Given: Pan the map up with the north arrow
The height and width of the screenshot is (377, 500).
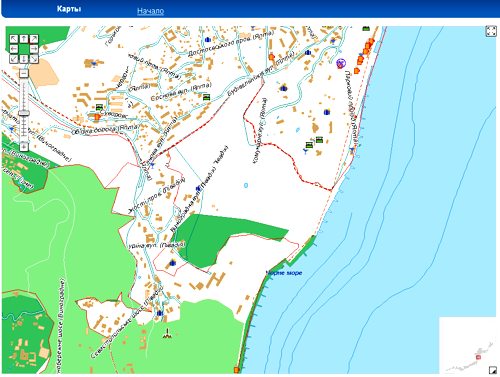Looking at the screenshot, I should pyautogui.click(x=24, y=39).
